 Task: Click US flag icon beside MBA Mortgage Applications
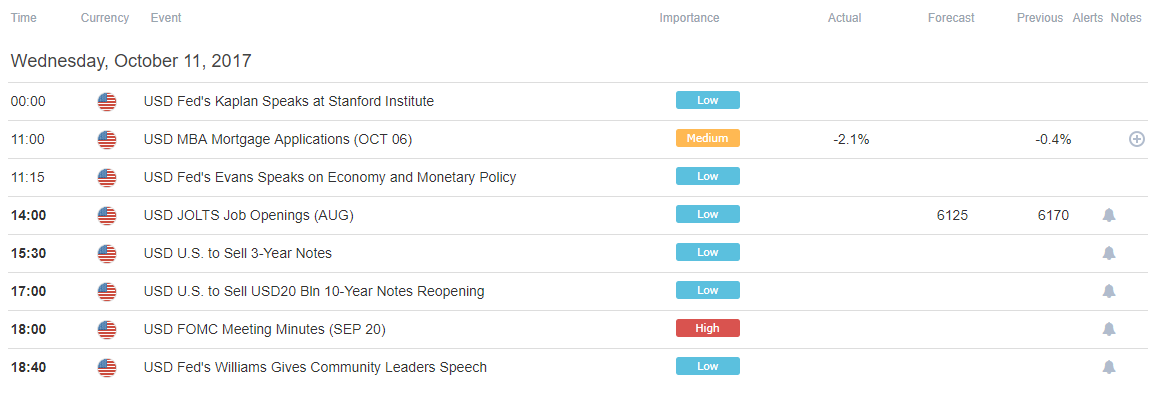click(x=107, y=140)
